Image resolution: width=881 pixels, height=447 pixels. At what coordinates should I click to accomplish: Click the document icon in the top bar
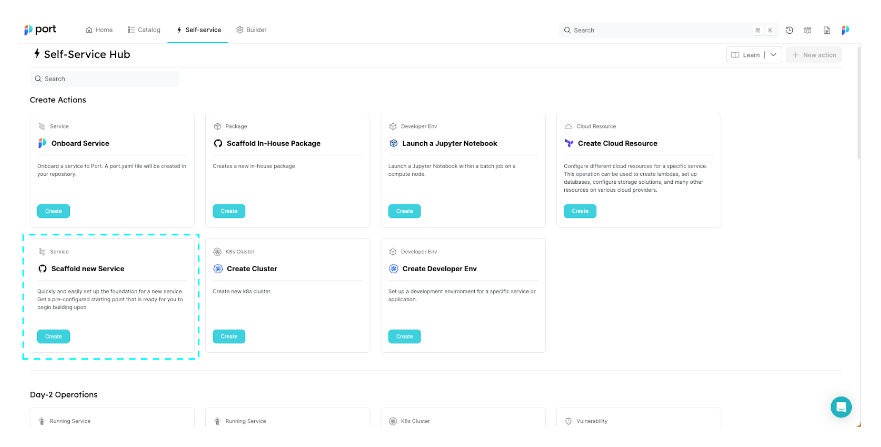(827, 30)
